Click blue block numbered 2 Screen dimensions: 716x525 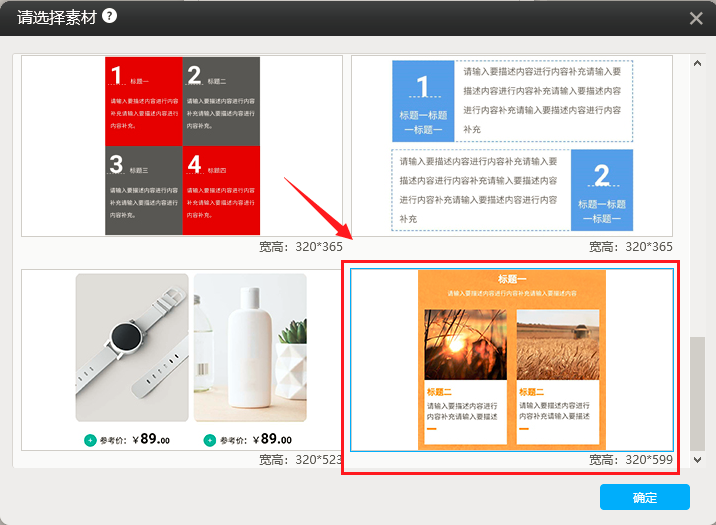coord(601,190)
